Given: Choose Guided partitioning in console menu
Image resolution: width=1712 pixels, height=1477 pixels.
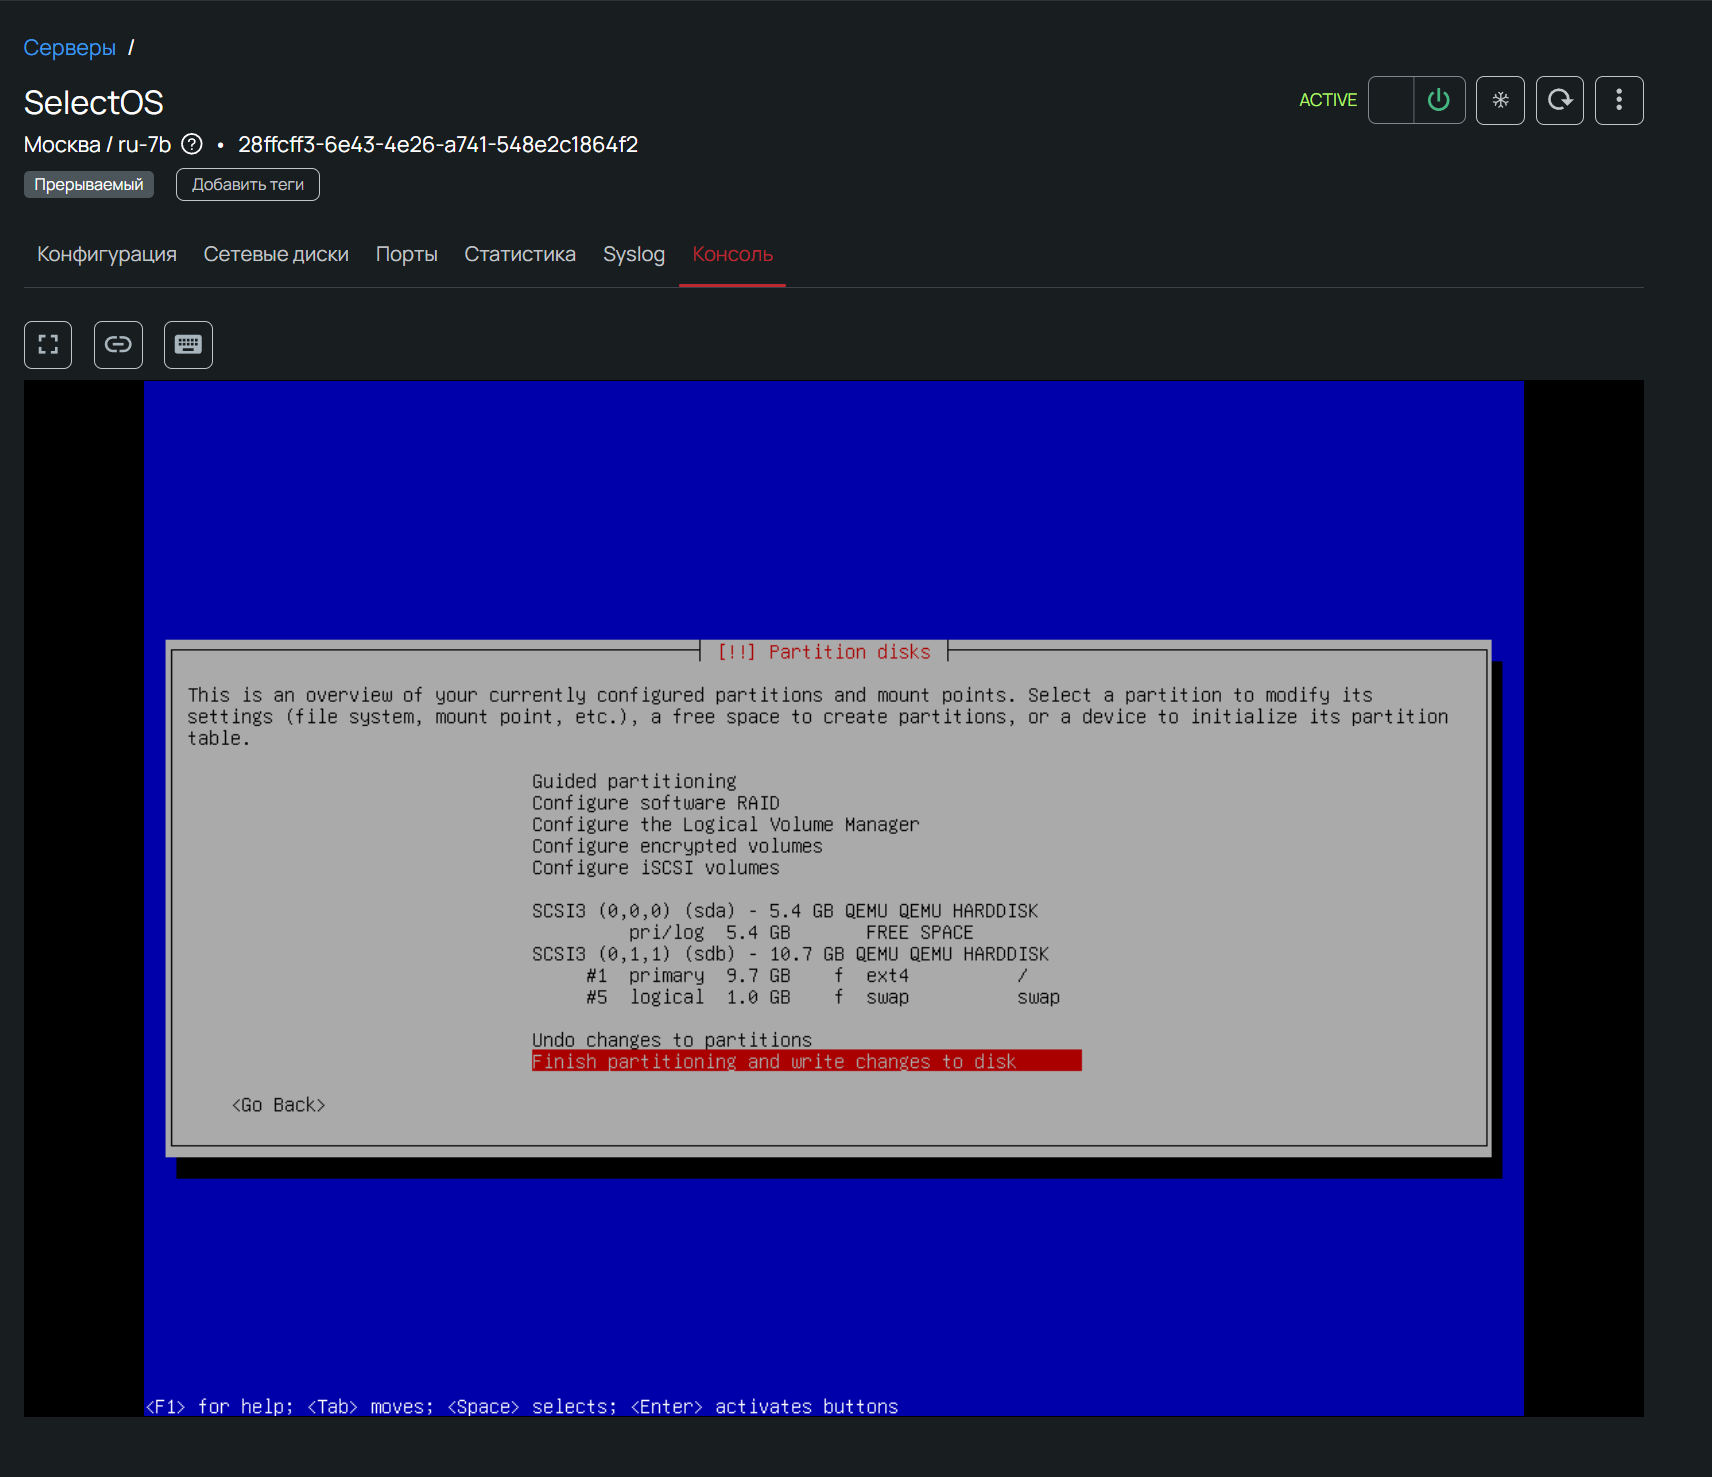Looking at the screenshot, I should tap(633, 781).
